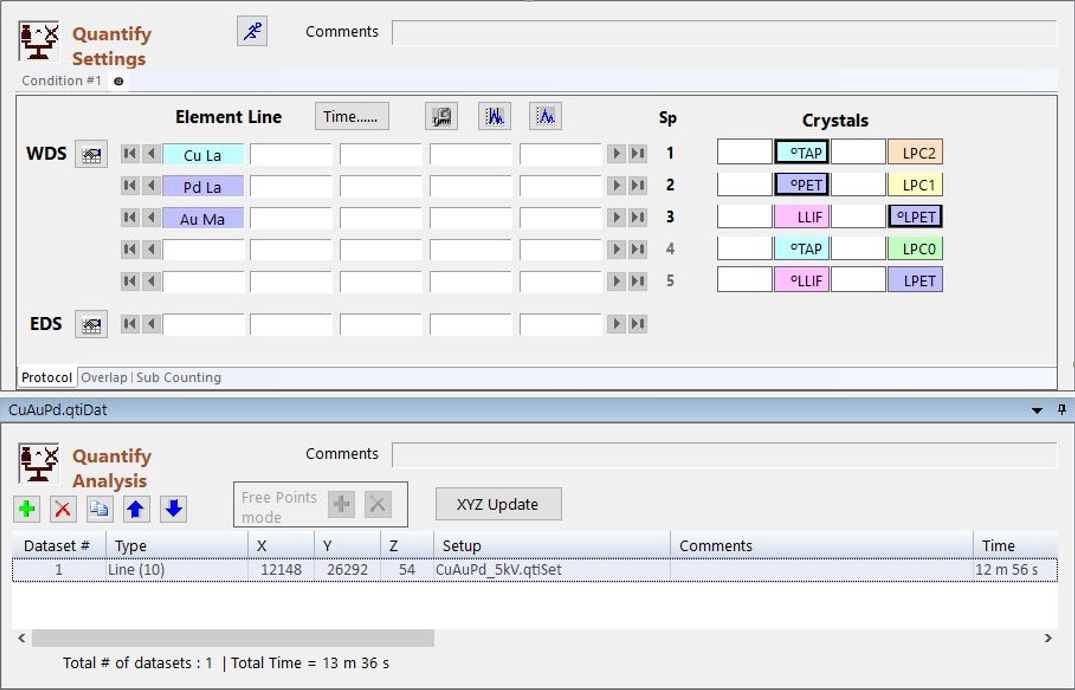
Task: Step to previous element in Pd La row
Action: [x=152, y=186]
